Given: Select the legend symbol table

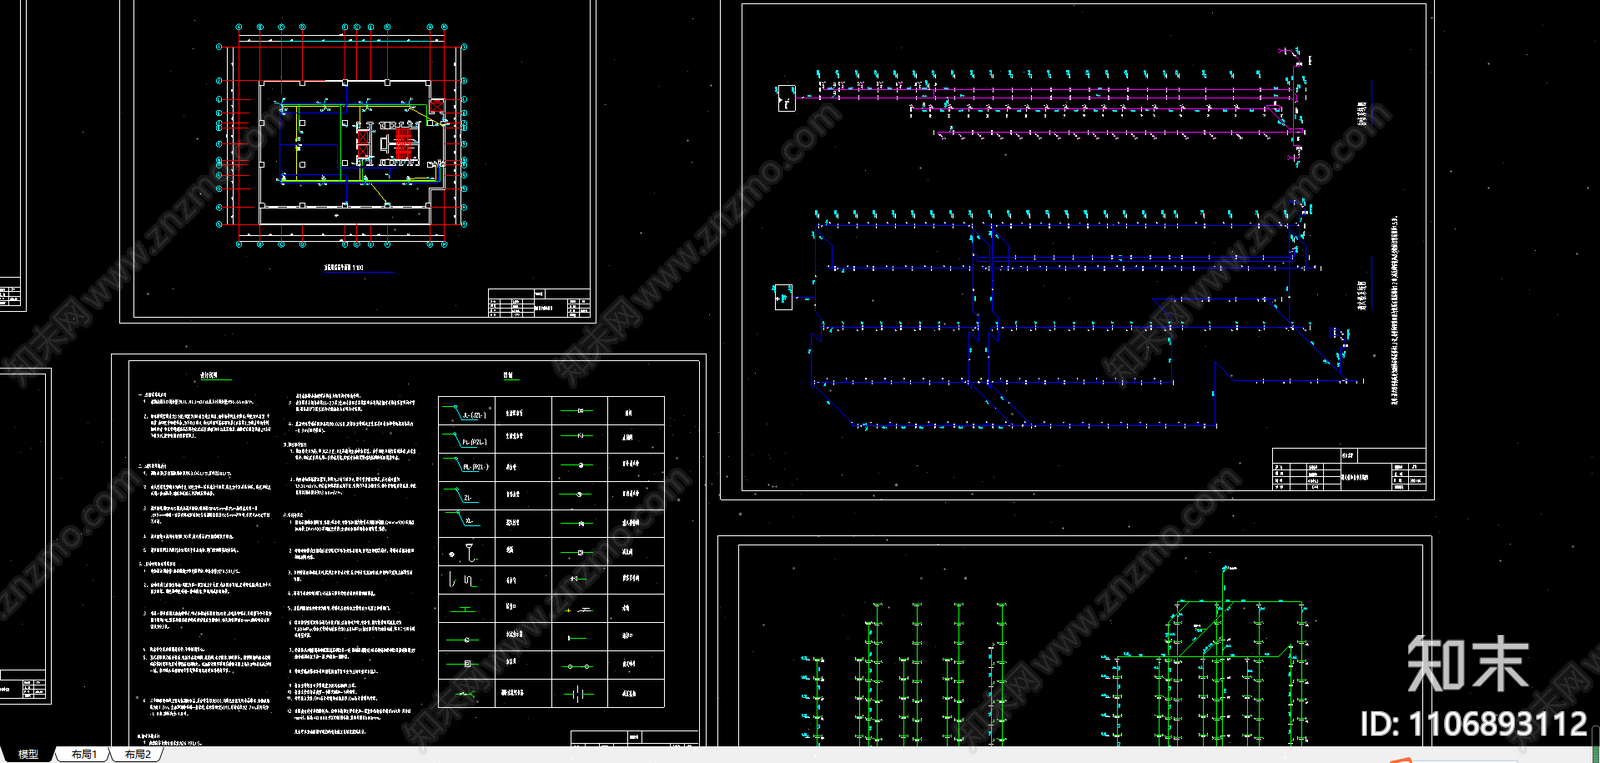Looking at the screenshot, I should (x=551, y=552).
